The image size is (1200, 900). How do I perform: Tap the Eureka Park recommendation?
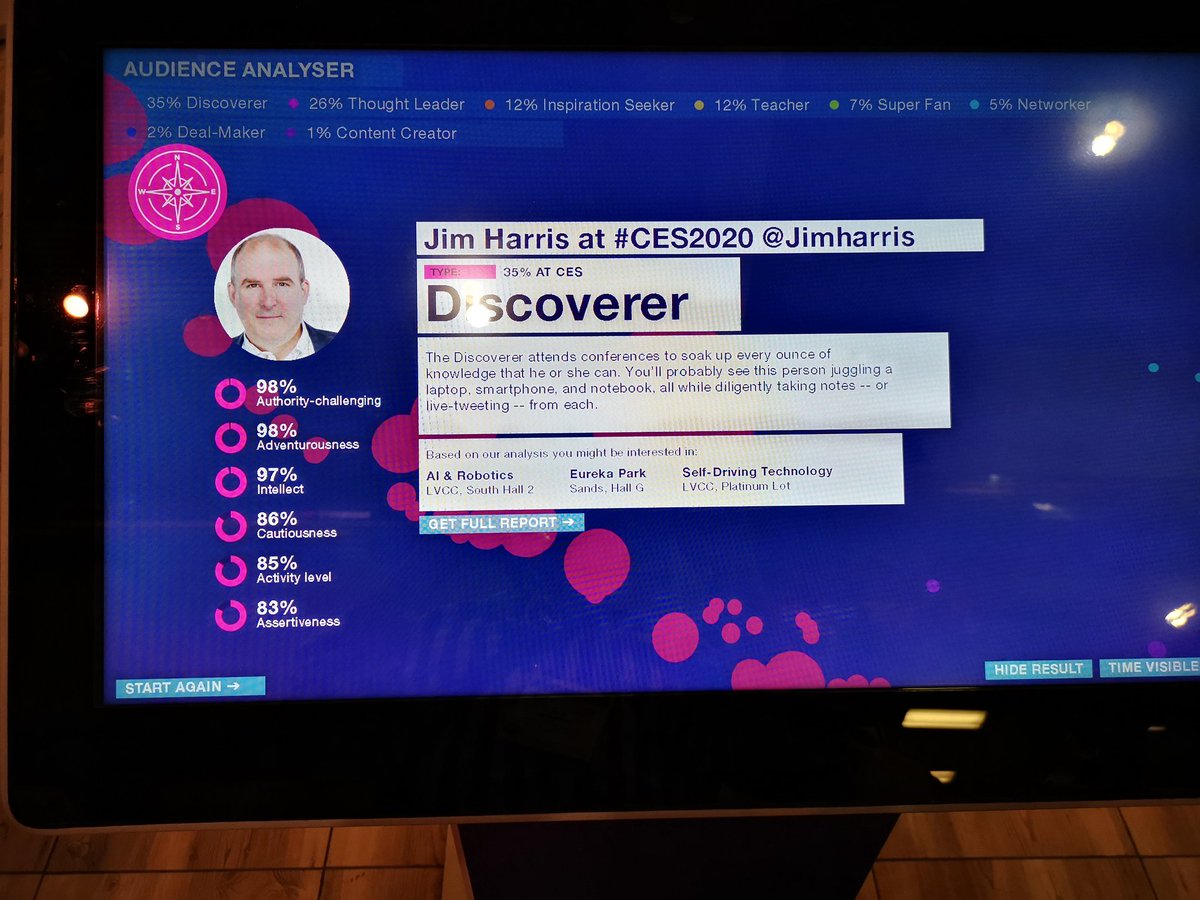(608, 480)
